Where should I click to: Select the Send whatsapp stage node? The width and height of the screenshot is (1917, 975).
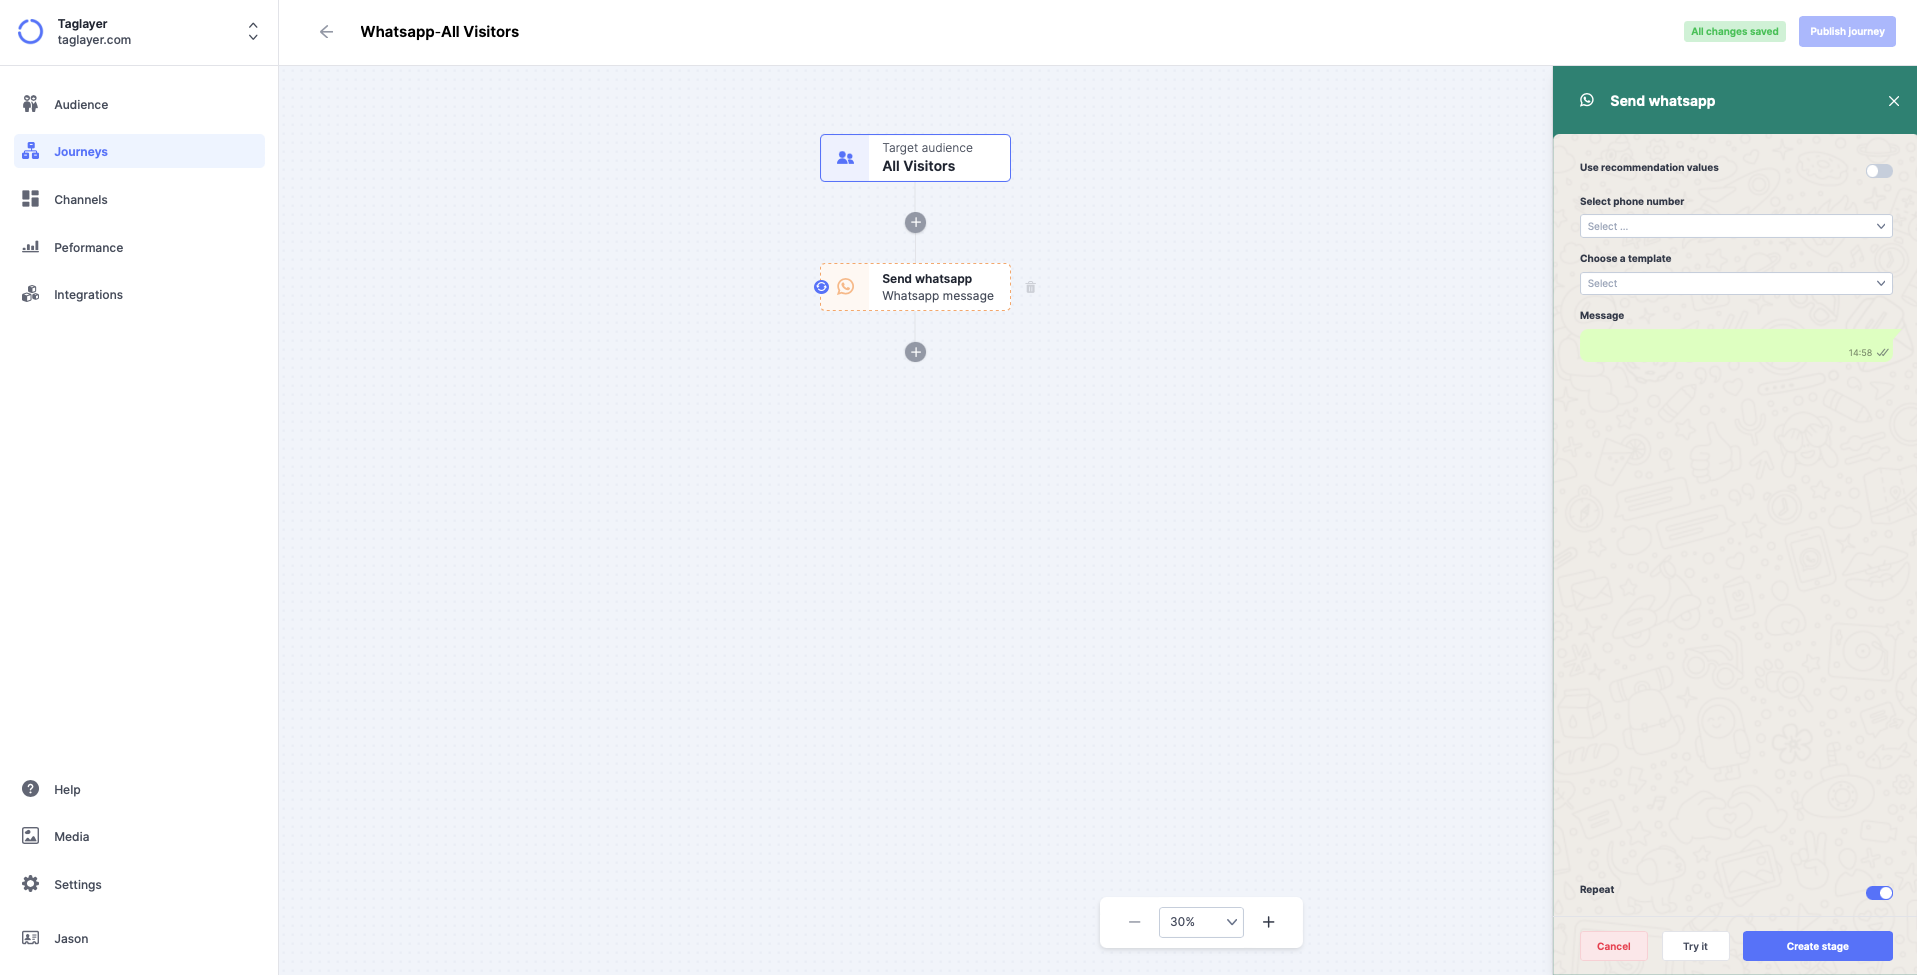tap(915, 287)
